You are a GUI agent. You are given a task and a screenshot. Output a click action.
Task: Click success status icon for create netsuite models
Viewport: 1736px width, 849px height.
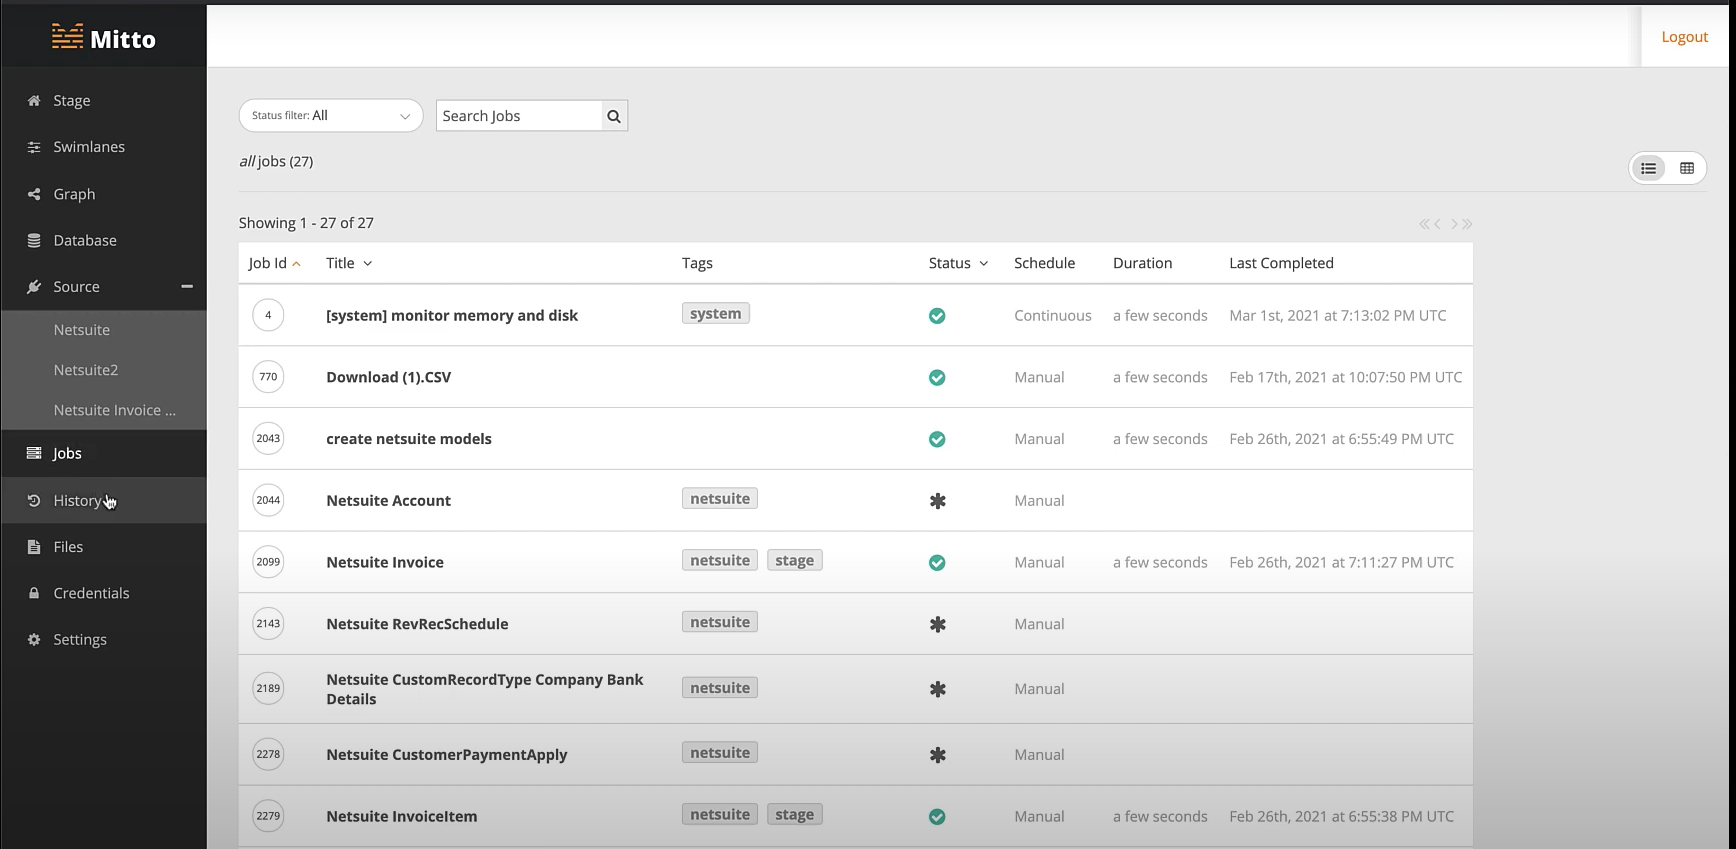(x=937, y=439)
